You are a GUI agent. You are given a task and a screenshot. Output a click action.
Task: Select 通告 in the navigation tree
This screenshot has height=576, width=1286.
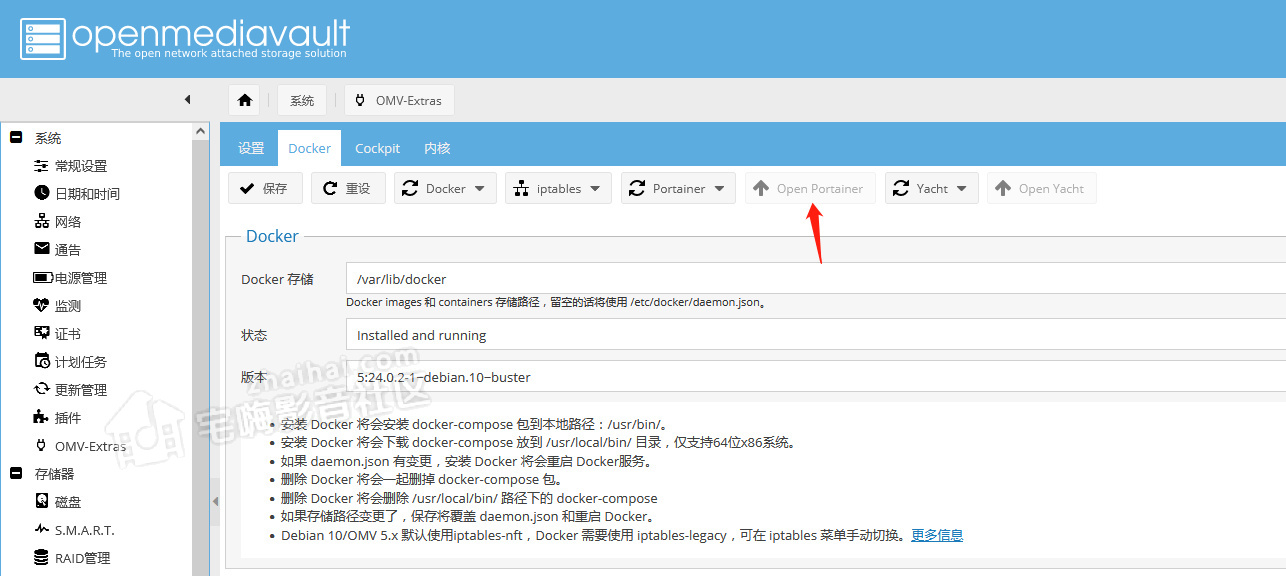68,250
